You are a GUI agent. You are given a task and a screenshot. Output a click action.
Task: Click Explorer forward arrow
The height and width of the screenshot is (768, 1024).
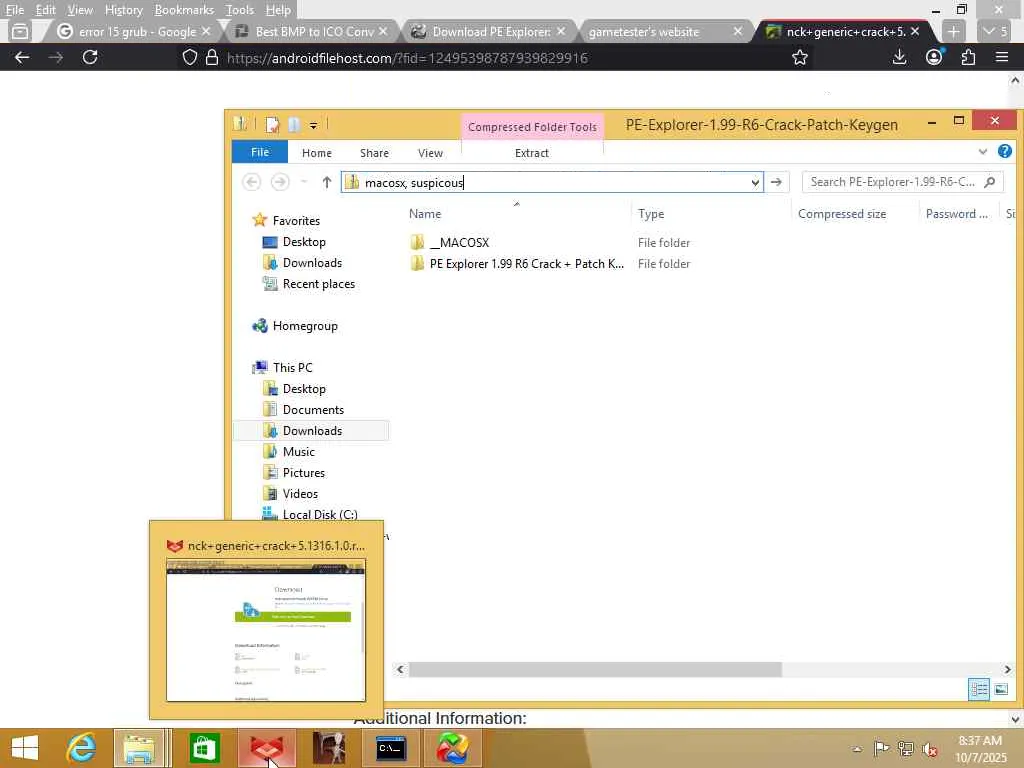(280, 182)
